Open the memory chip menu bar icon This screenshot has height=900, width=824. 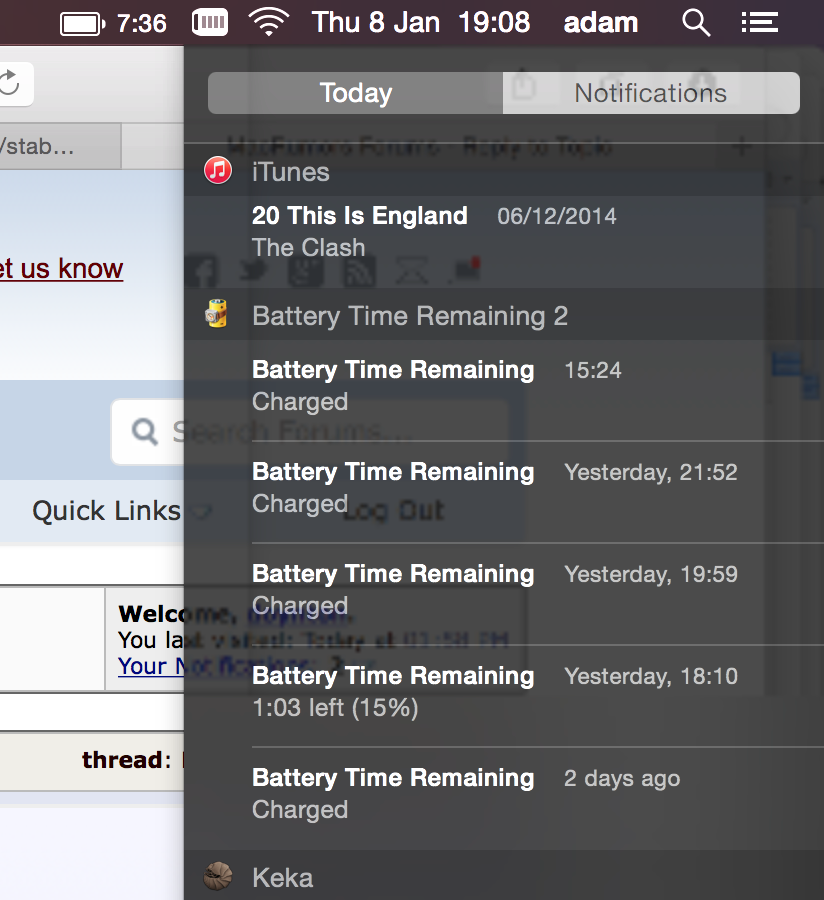point(209,23)
